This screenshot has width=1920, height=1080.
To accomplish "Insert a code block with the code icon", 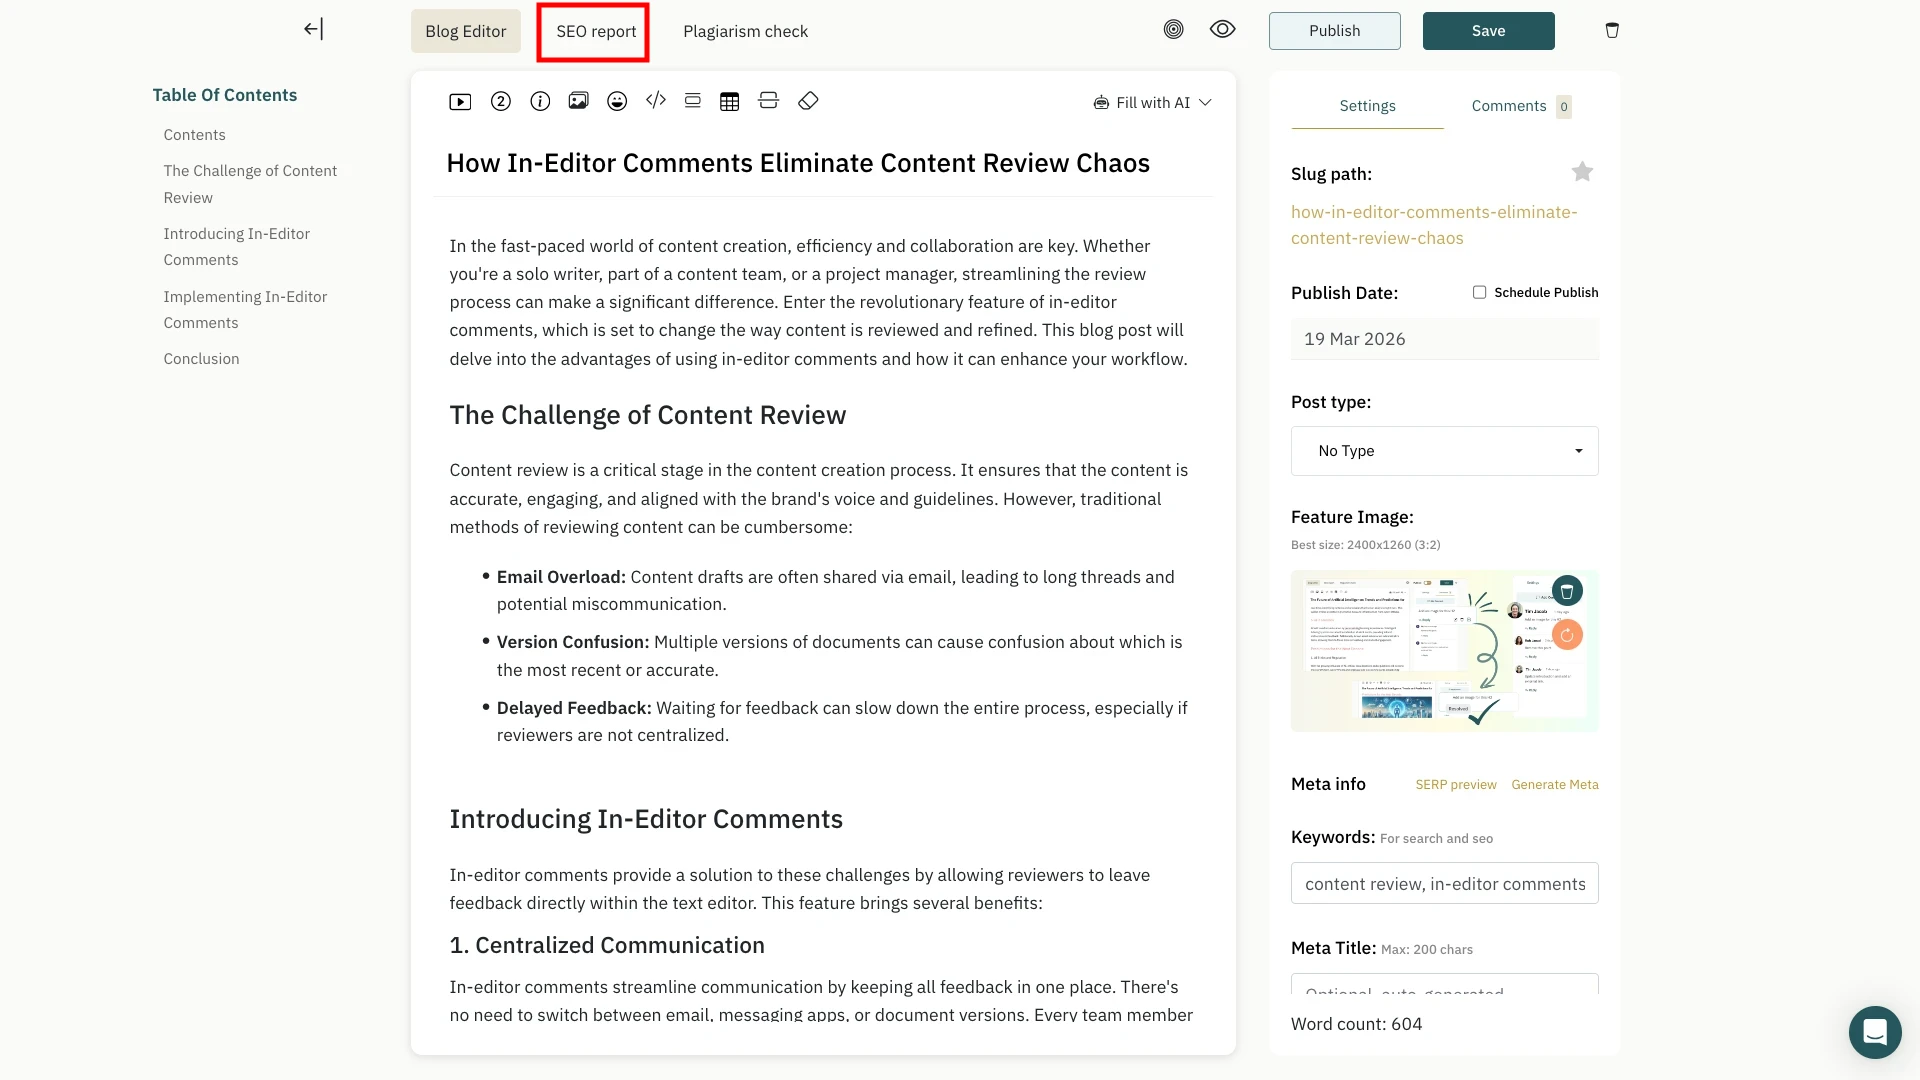I will 656,100.
